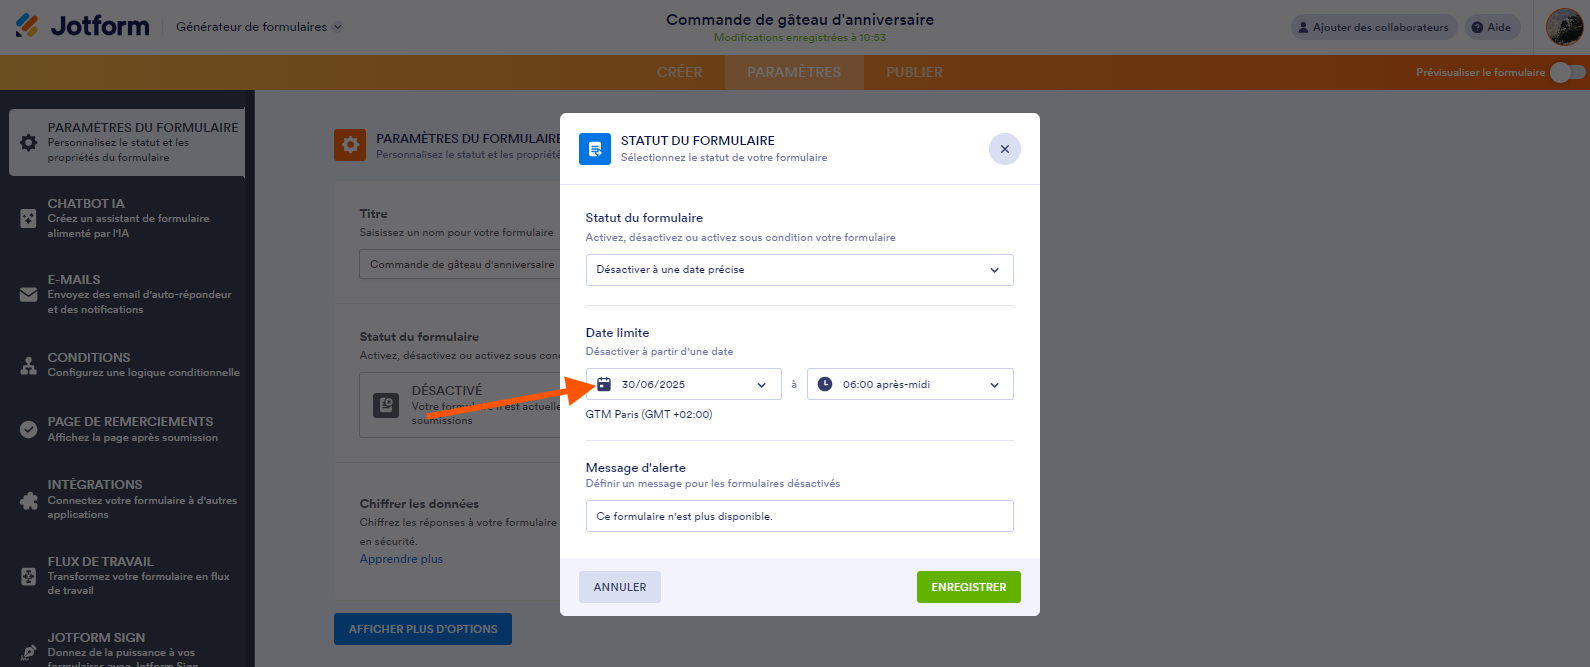This screenshot has width=1590, height=667.
Task: Click the gear icon for Paramètres du formulaire
Action: (x=29, y=142)
